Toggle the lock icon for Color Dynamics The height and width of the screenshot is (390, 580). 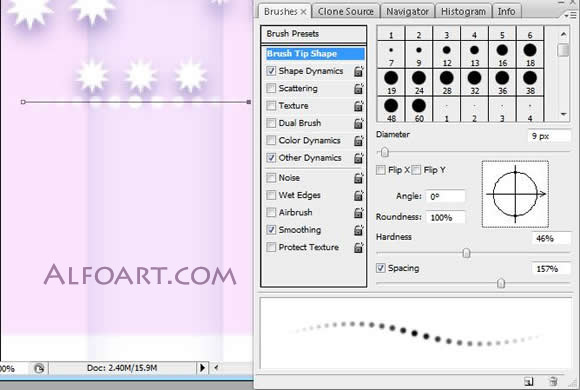pyautogui.click(x=358, y=141)
